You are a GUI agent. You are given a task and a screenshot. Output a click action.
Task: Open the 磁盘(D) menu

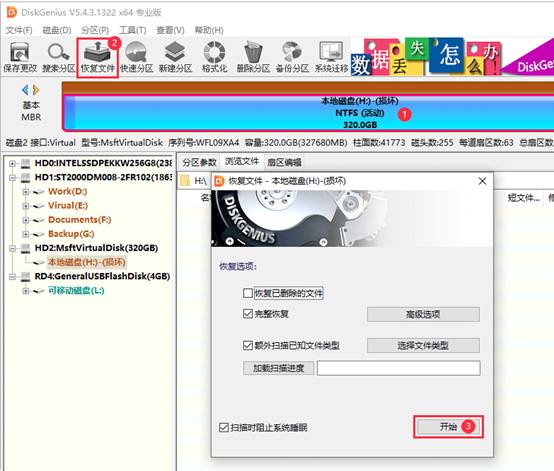(57, 30)
